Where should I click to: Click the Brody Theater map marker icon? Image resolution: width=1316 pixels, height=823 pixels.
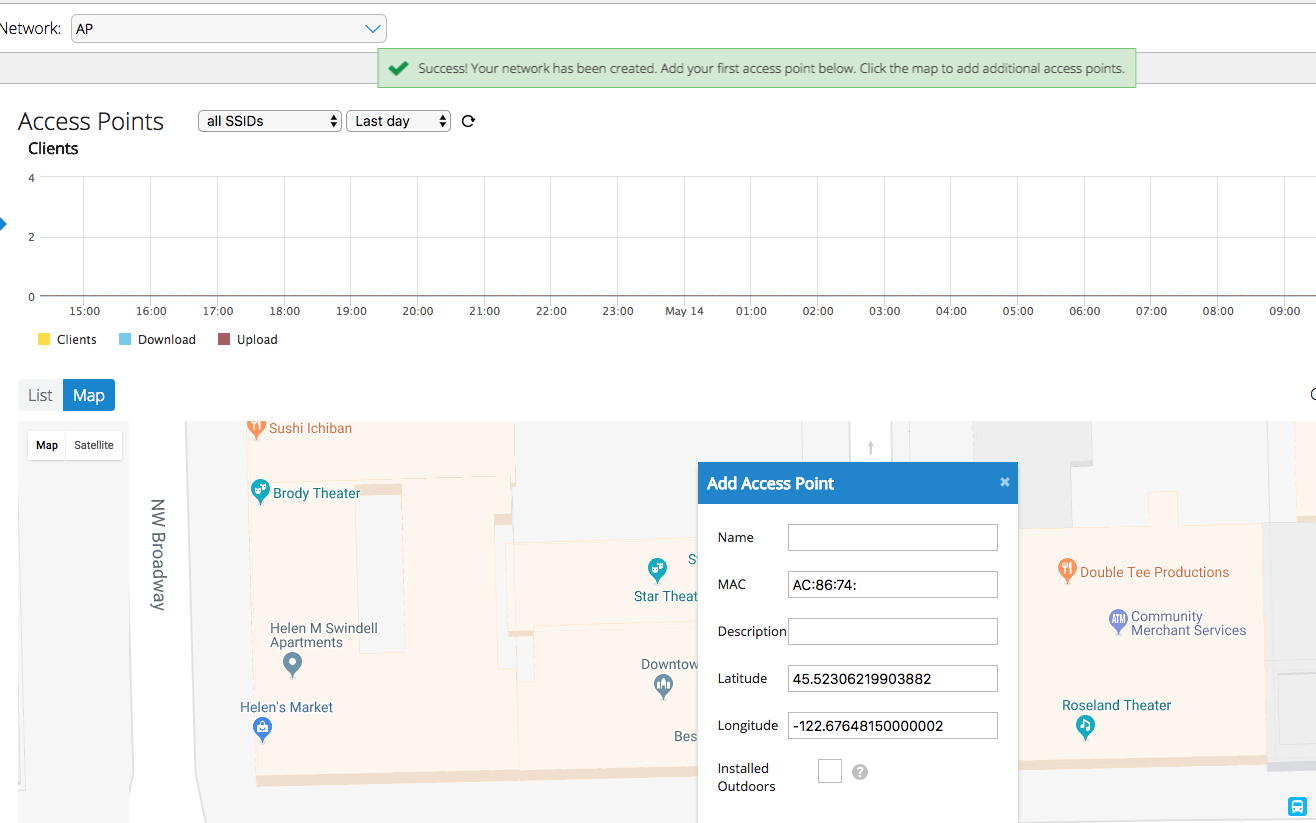click(x=260, y=491)
